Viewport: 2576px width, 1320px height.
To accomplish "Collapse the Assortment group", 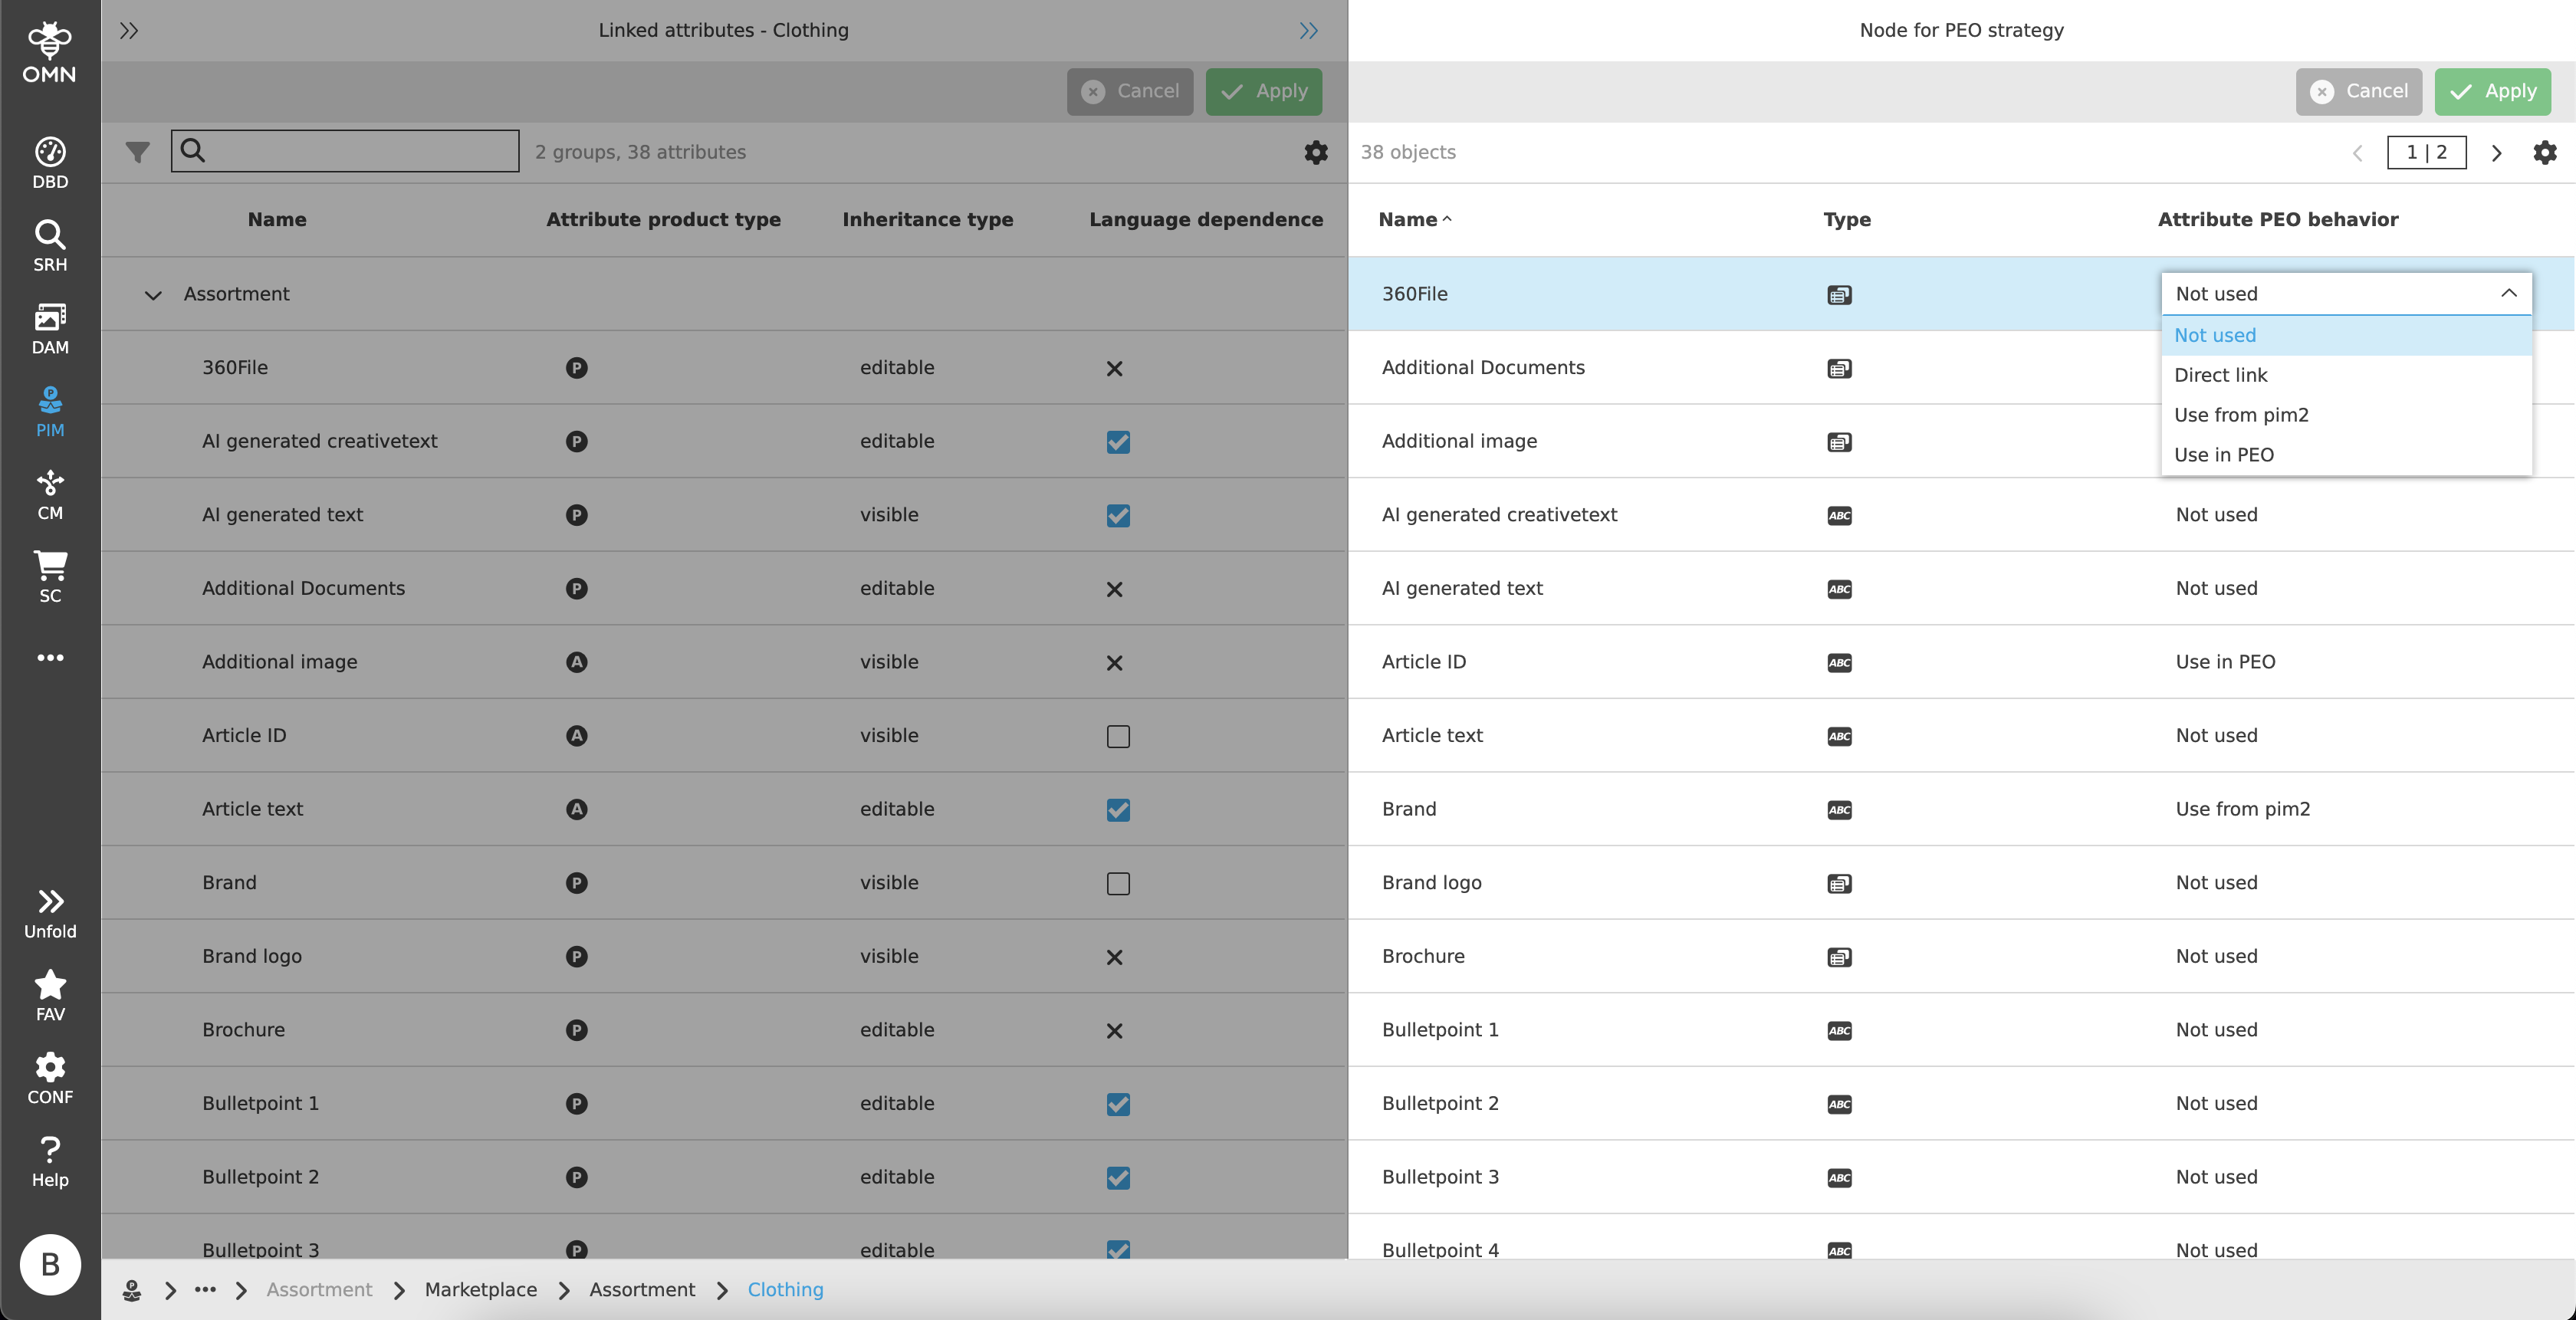I will 153,295.
